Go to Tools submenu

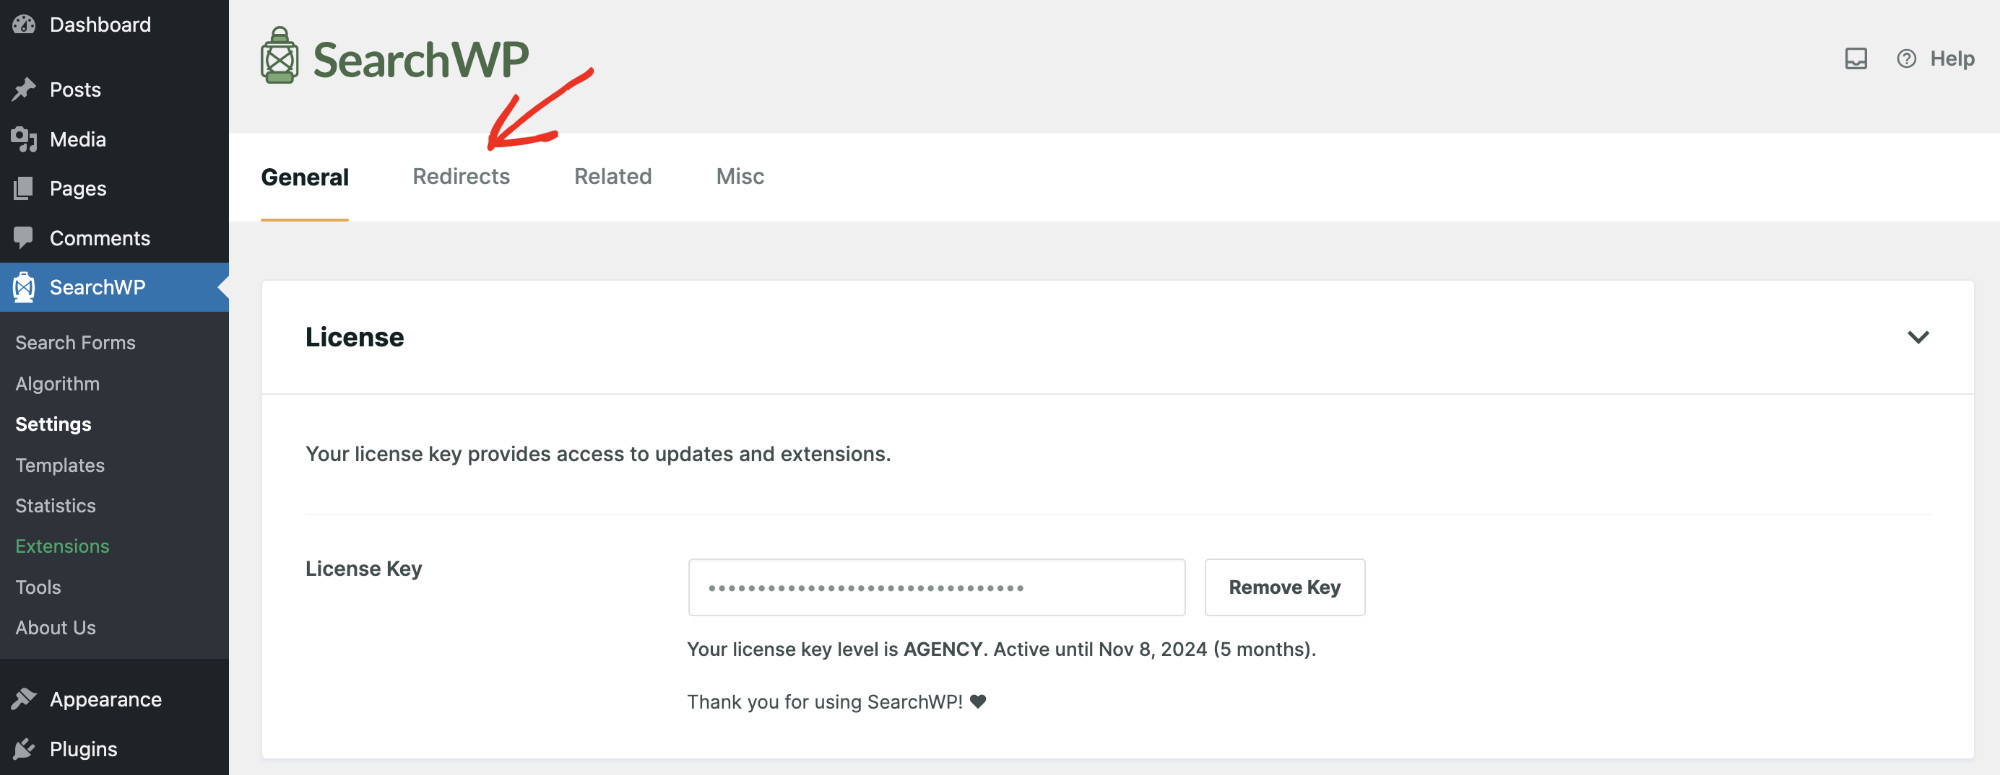click(x=38, y=587)
